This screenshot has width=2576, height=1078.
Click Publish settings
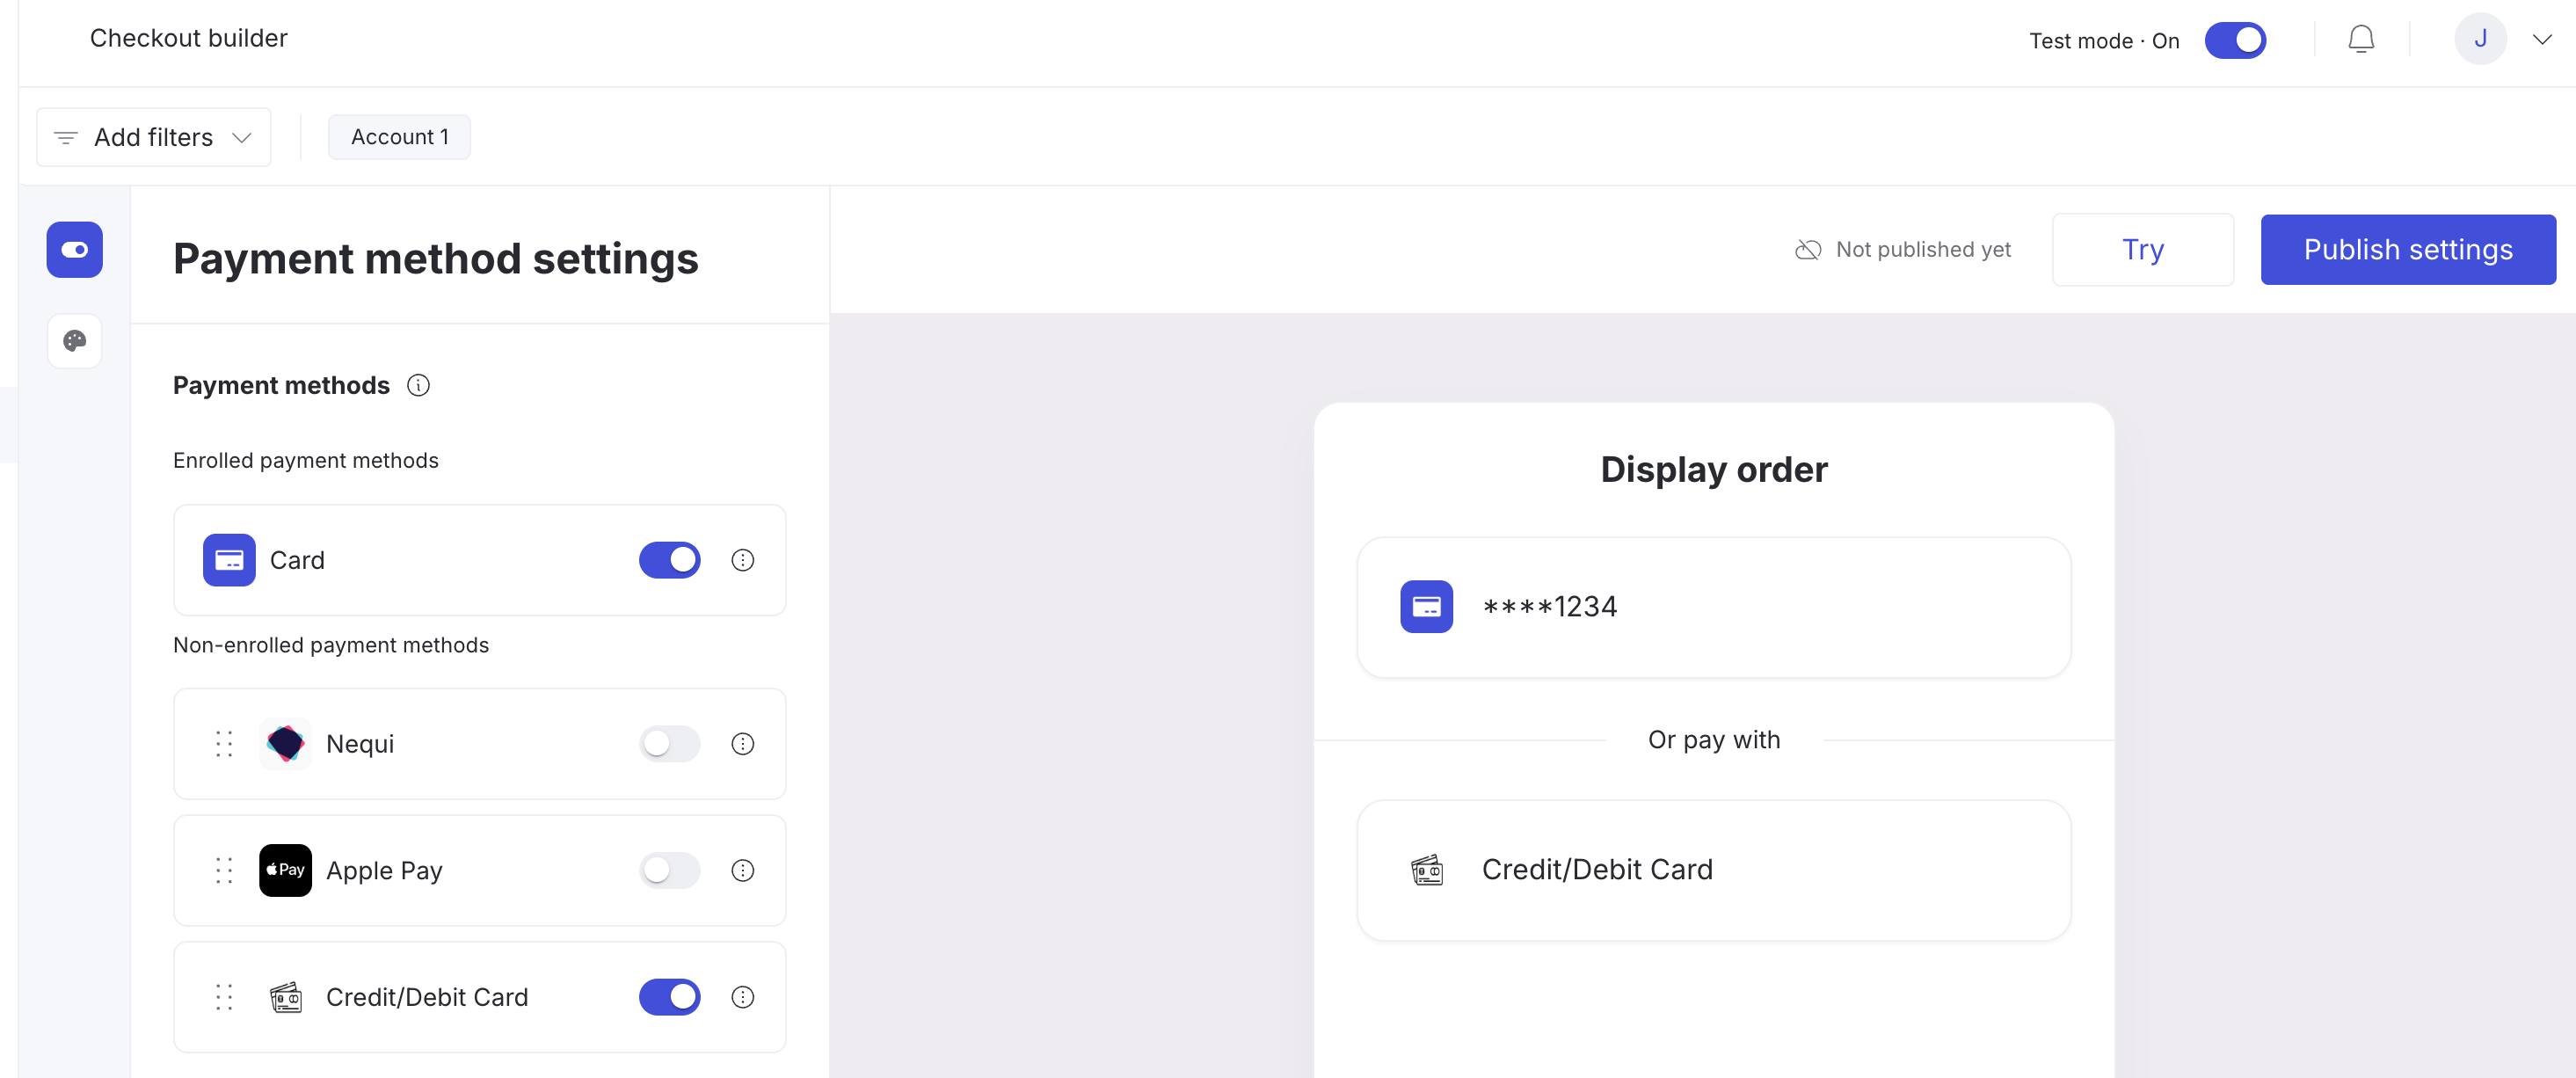click(x=2407, y=249)
